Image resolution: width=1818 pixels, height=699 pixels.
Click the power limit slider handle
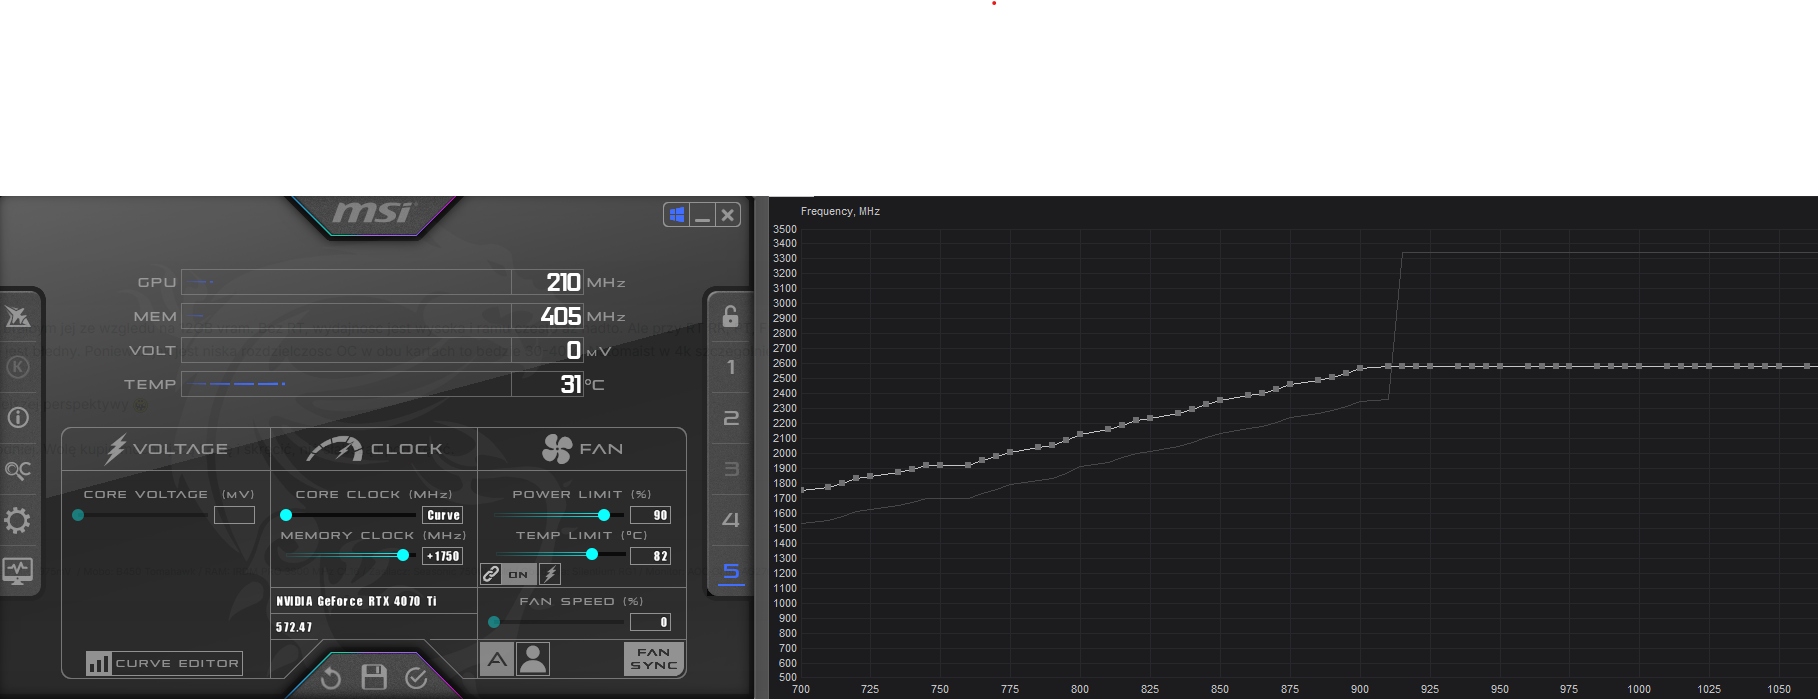(x=604, y=515)
